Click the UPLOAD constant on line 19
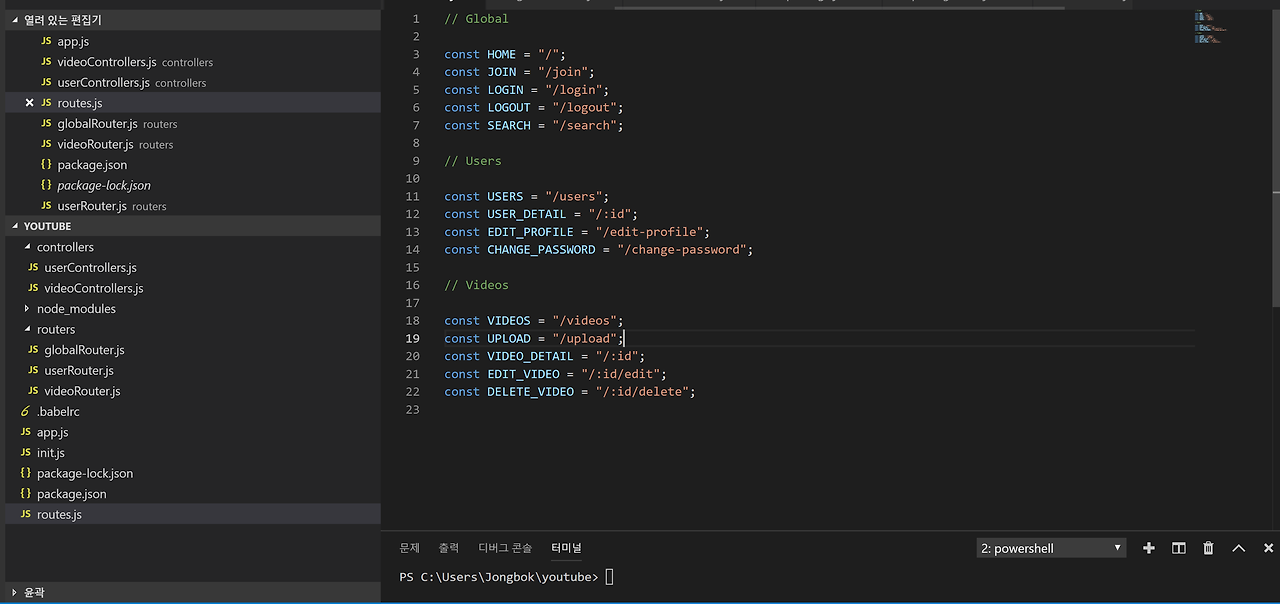This screenshot has height=604, width=1280. click(x=509, y=339)
